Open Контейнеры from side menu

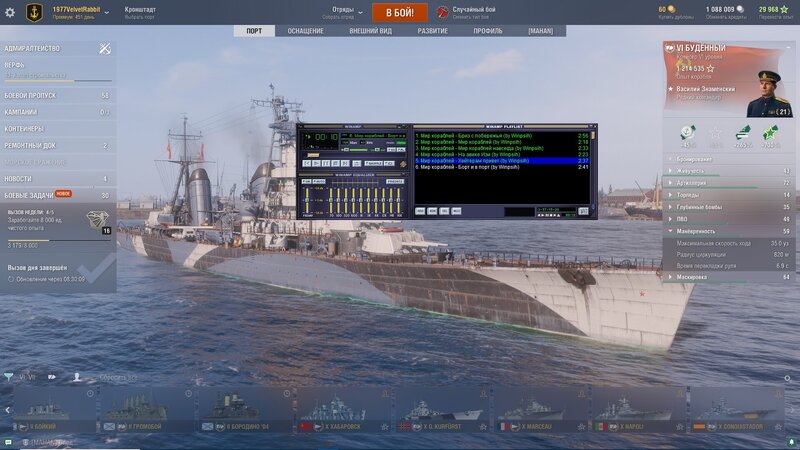coord(57,129)
